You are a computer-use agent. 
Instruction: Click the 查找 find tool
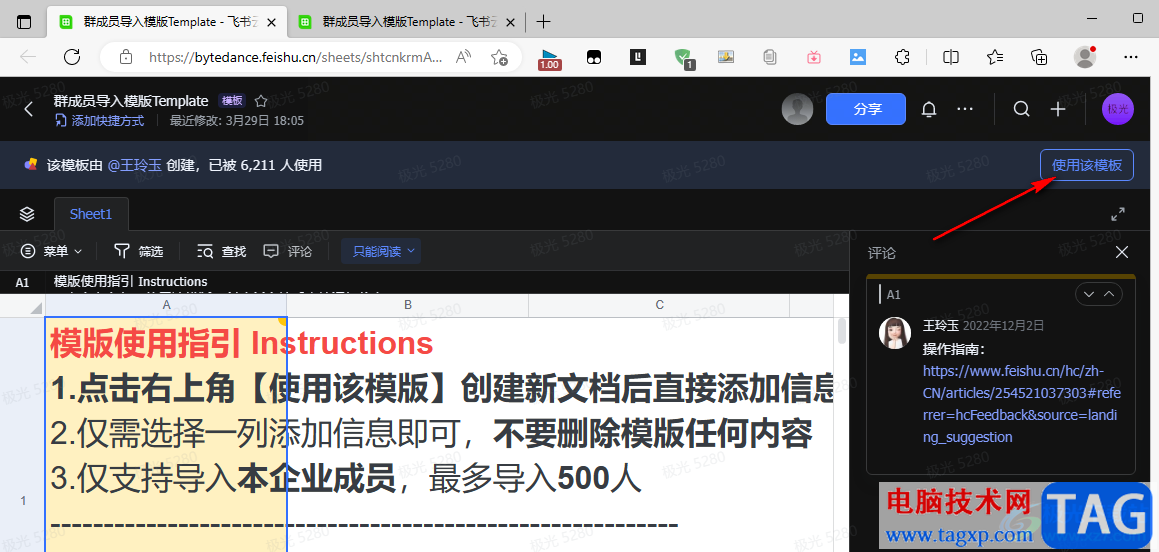(x=221, y=251)
